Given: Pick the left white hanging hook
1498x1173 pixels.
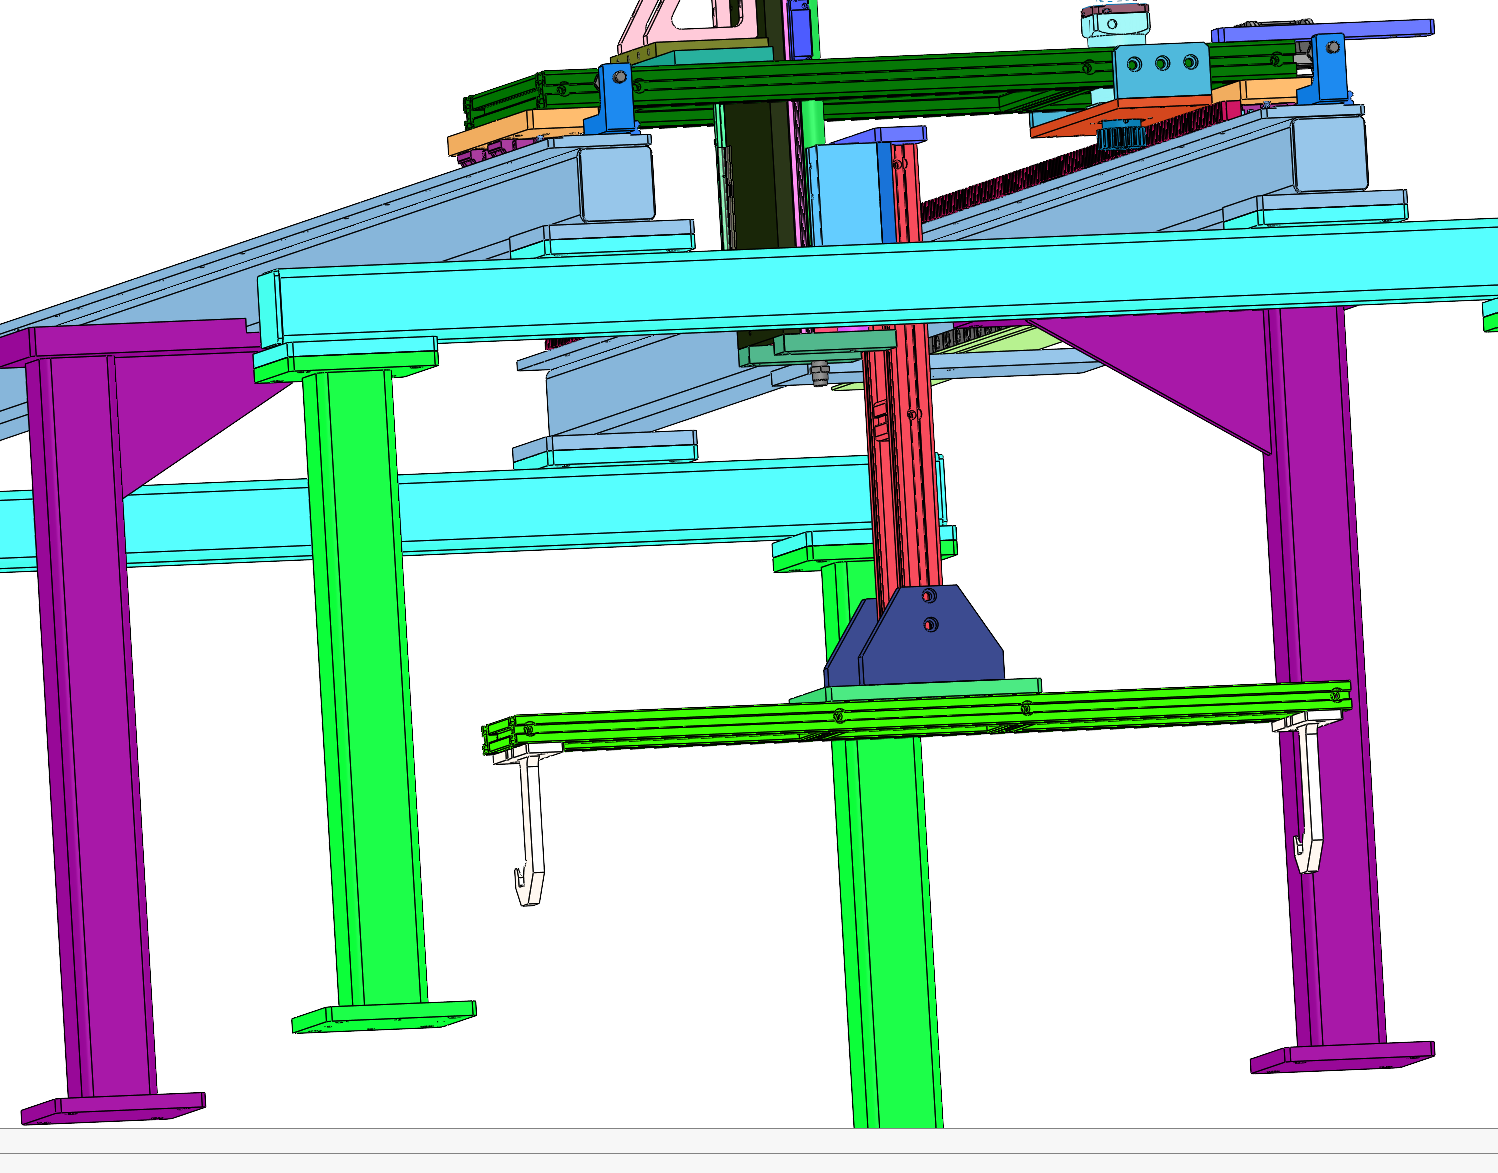Looking at the screenshot, I should (530, 825).
